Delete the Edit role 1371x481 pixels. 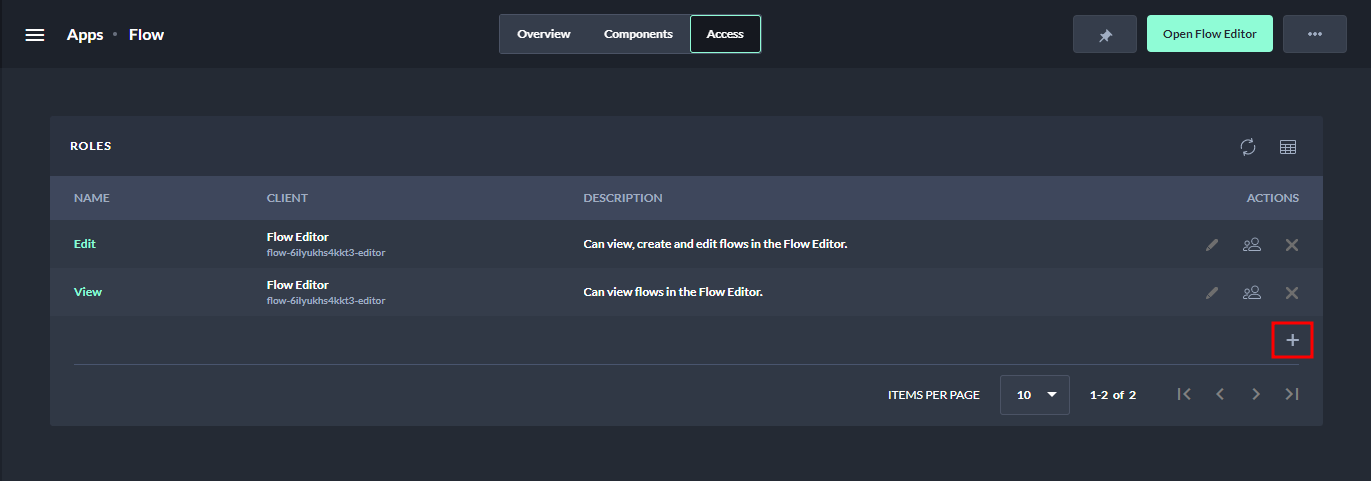pyautogui.click(x=1292, y=244)
